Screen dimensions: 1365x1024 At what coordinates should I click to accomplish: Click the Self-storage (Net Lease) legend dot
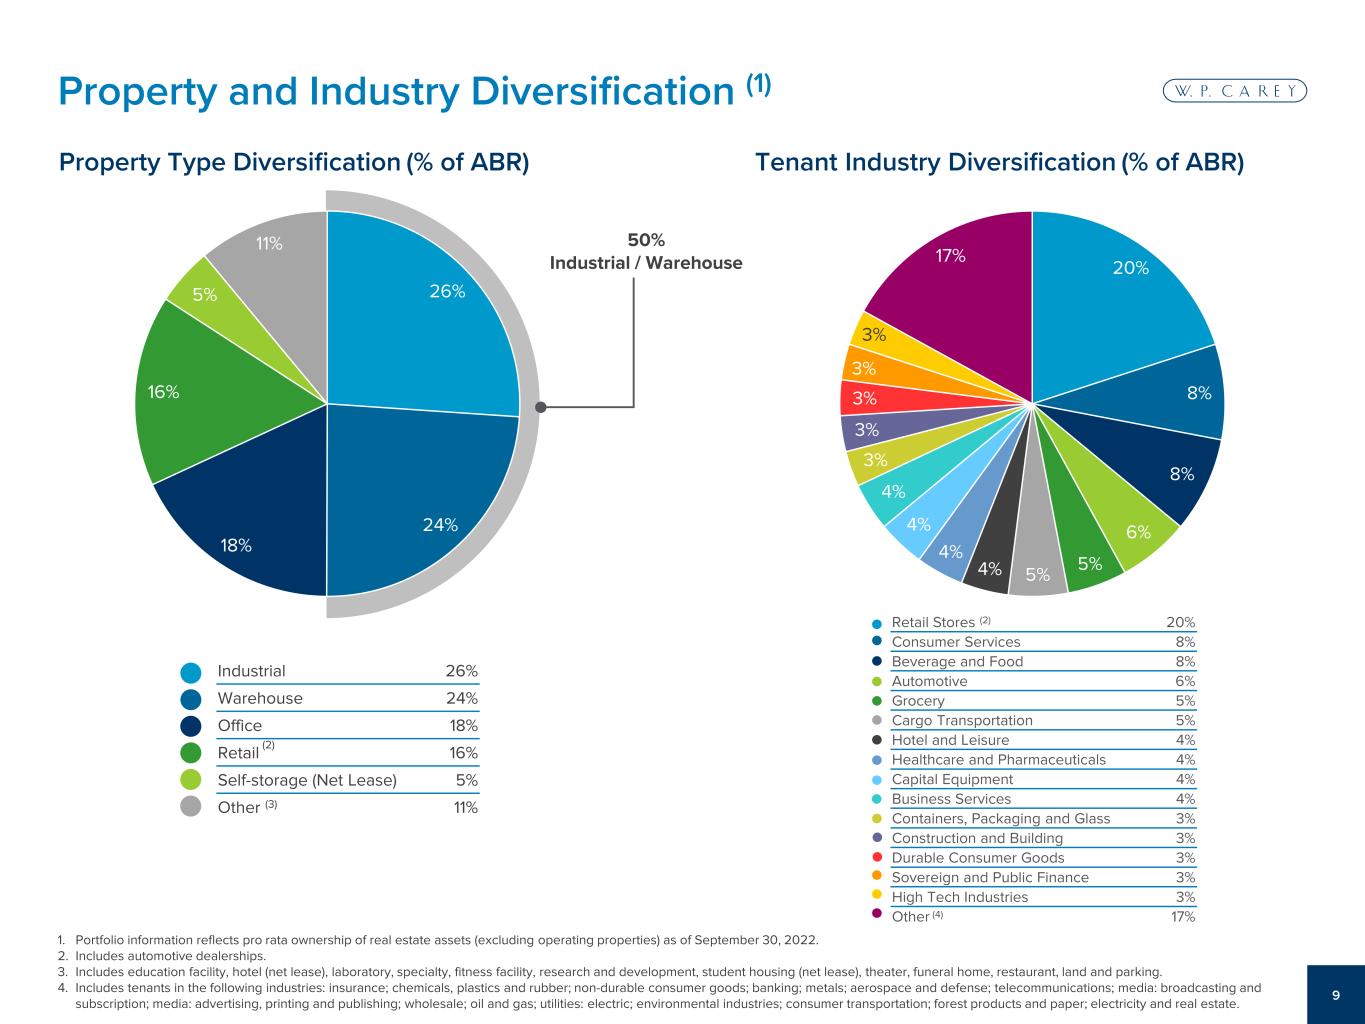[192, 780]
